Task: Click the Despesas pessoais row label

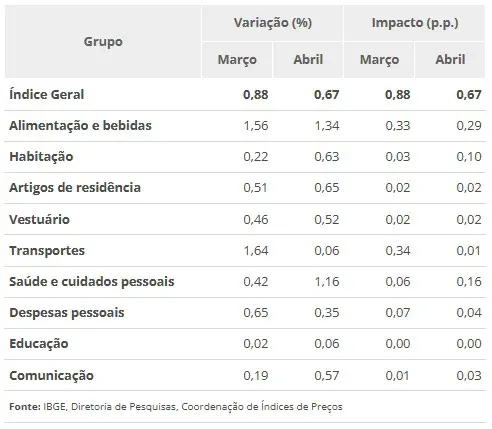Action: click(x=67, y=313)
